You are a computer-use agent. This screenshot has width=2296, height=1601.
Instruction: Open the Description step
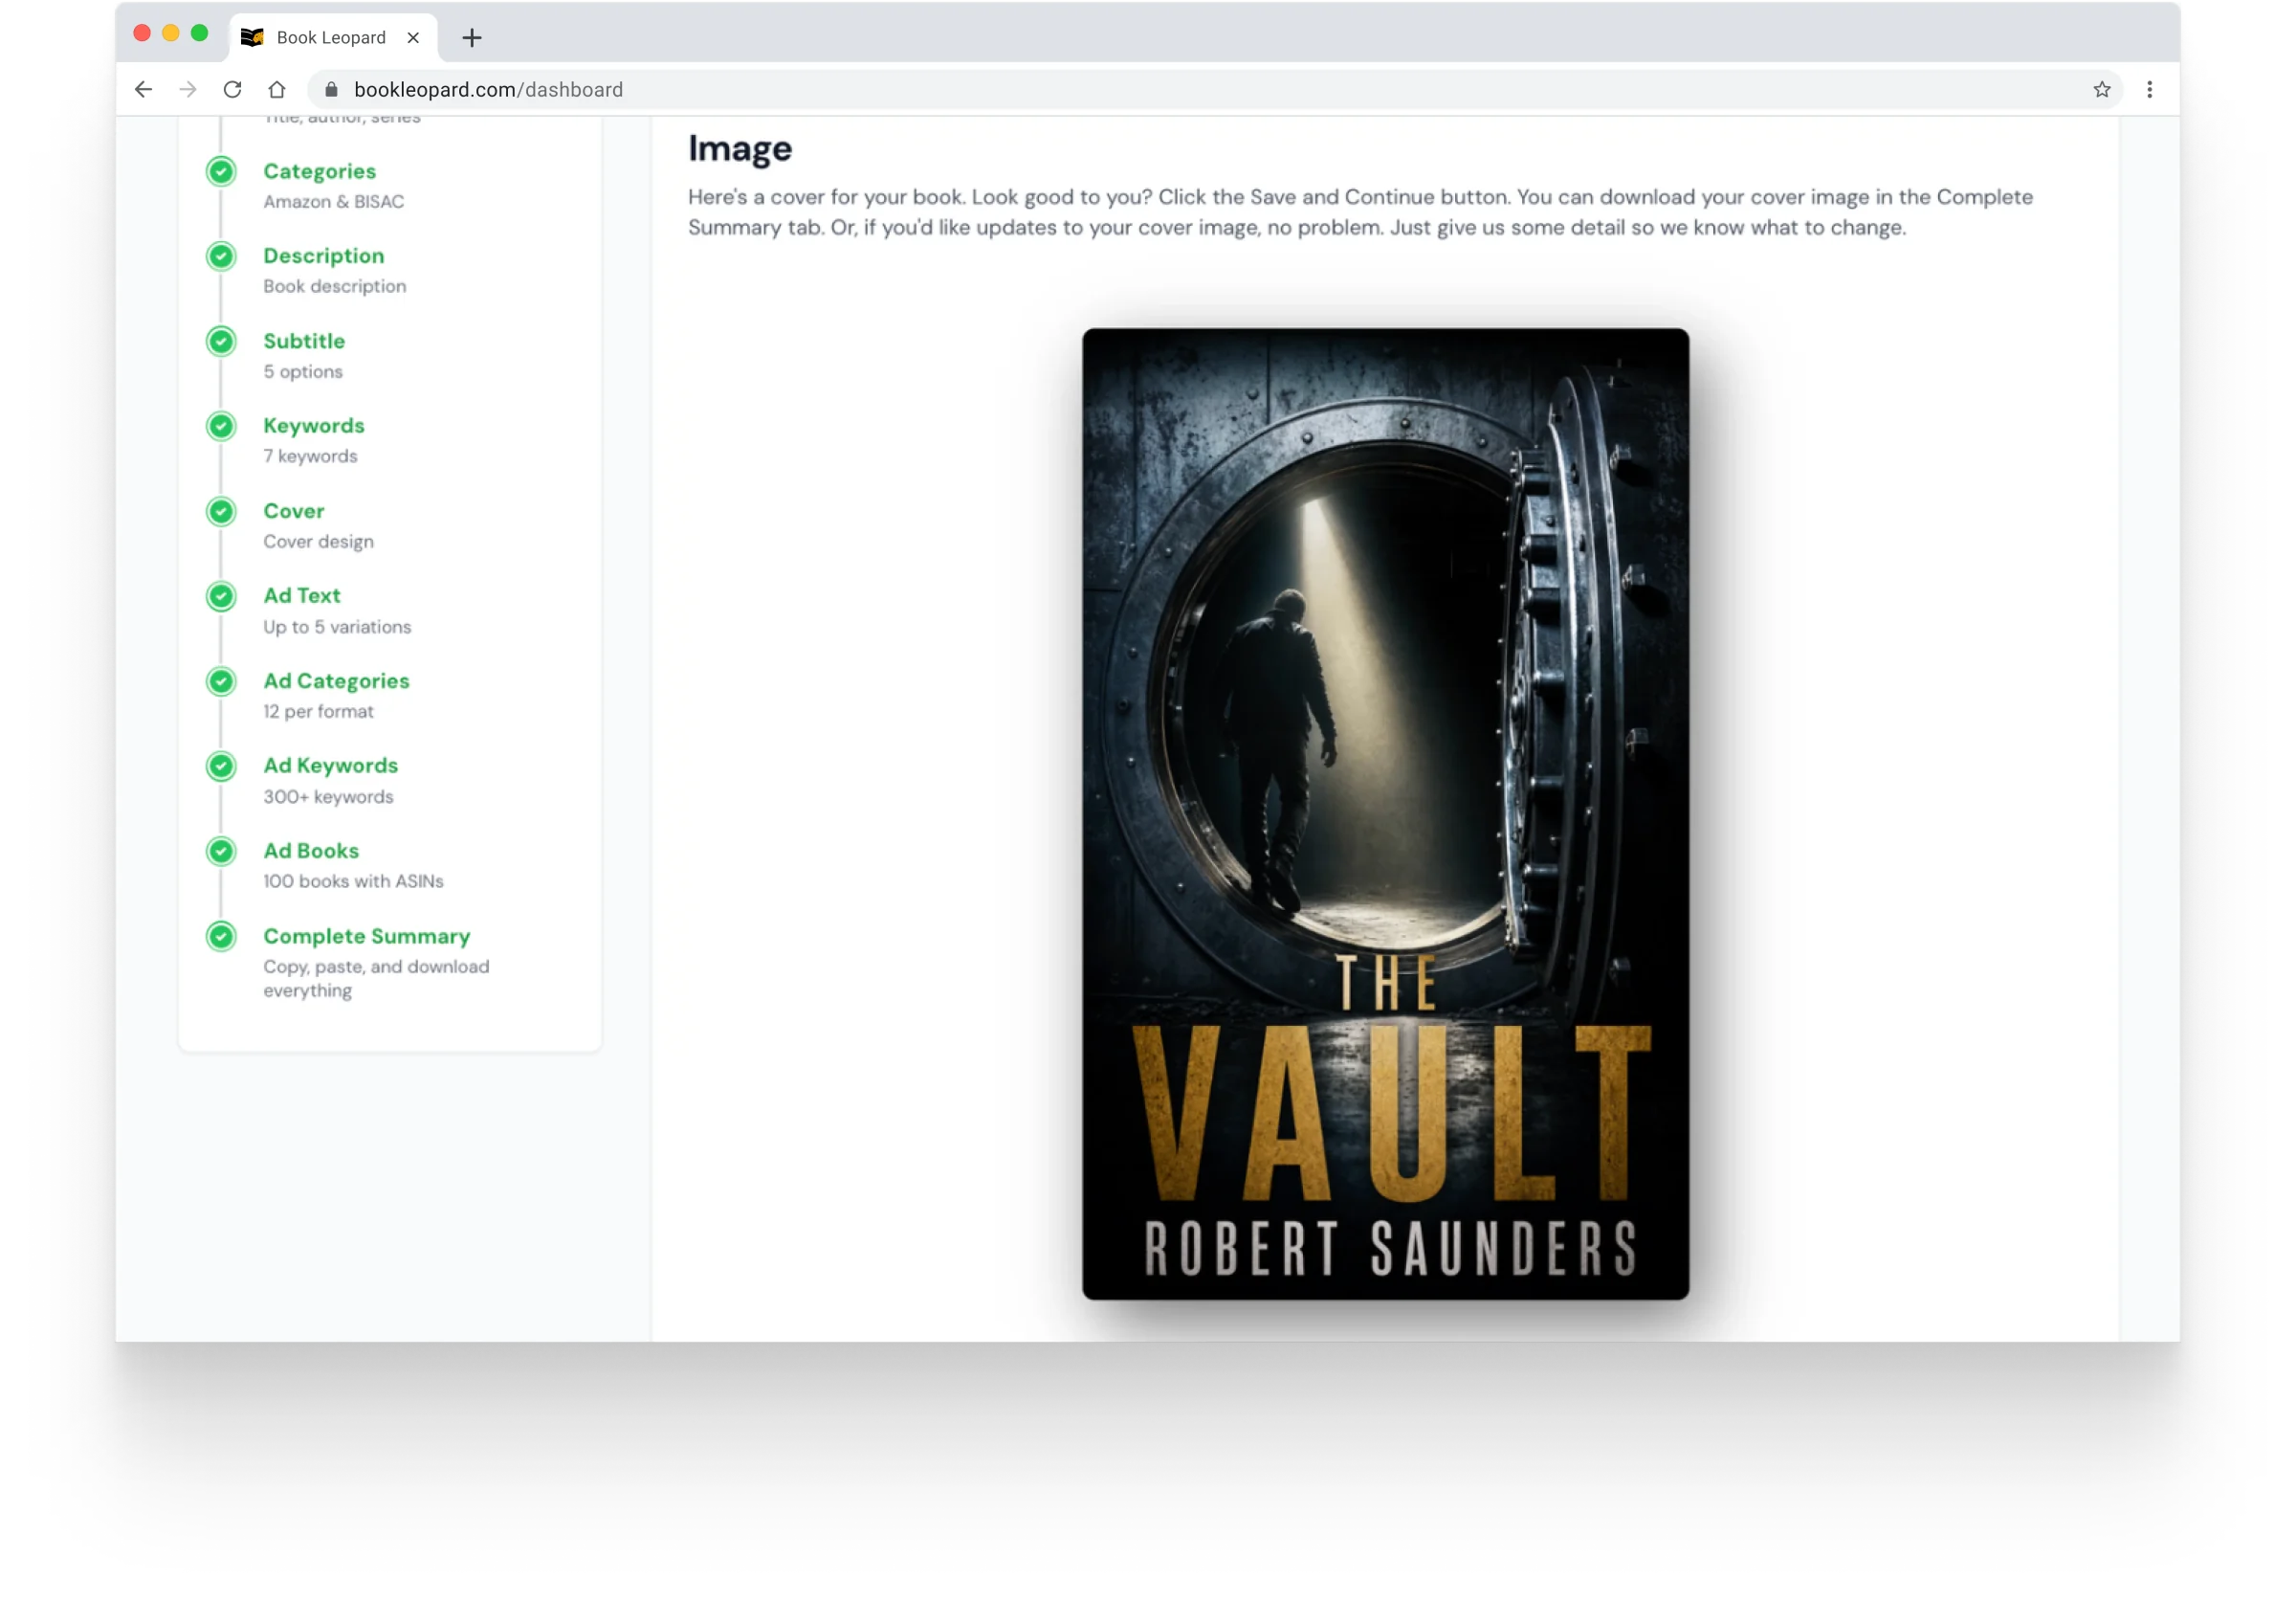324,256
